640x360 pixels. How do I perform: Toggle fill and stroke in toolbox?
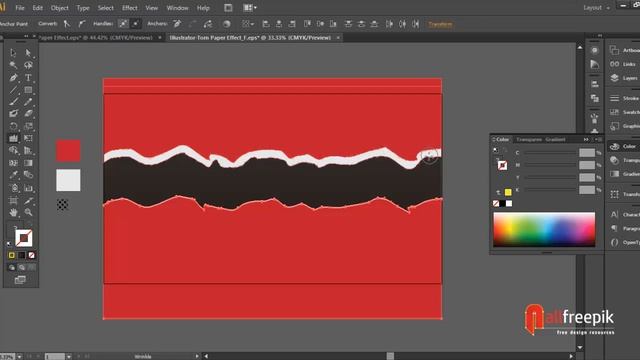coord(30,224)
